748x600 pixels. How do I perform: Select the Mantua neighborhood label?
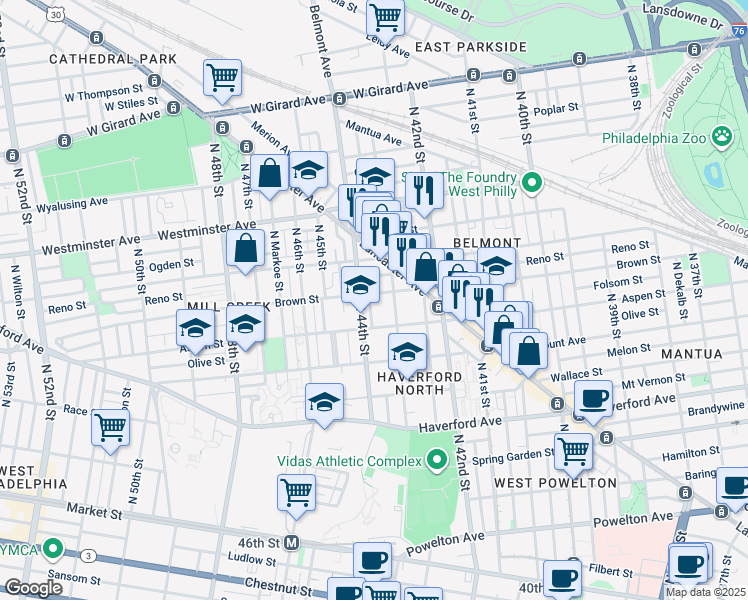(692, 354)
